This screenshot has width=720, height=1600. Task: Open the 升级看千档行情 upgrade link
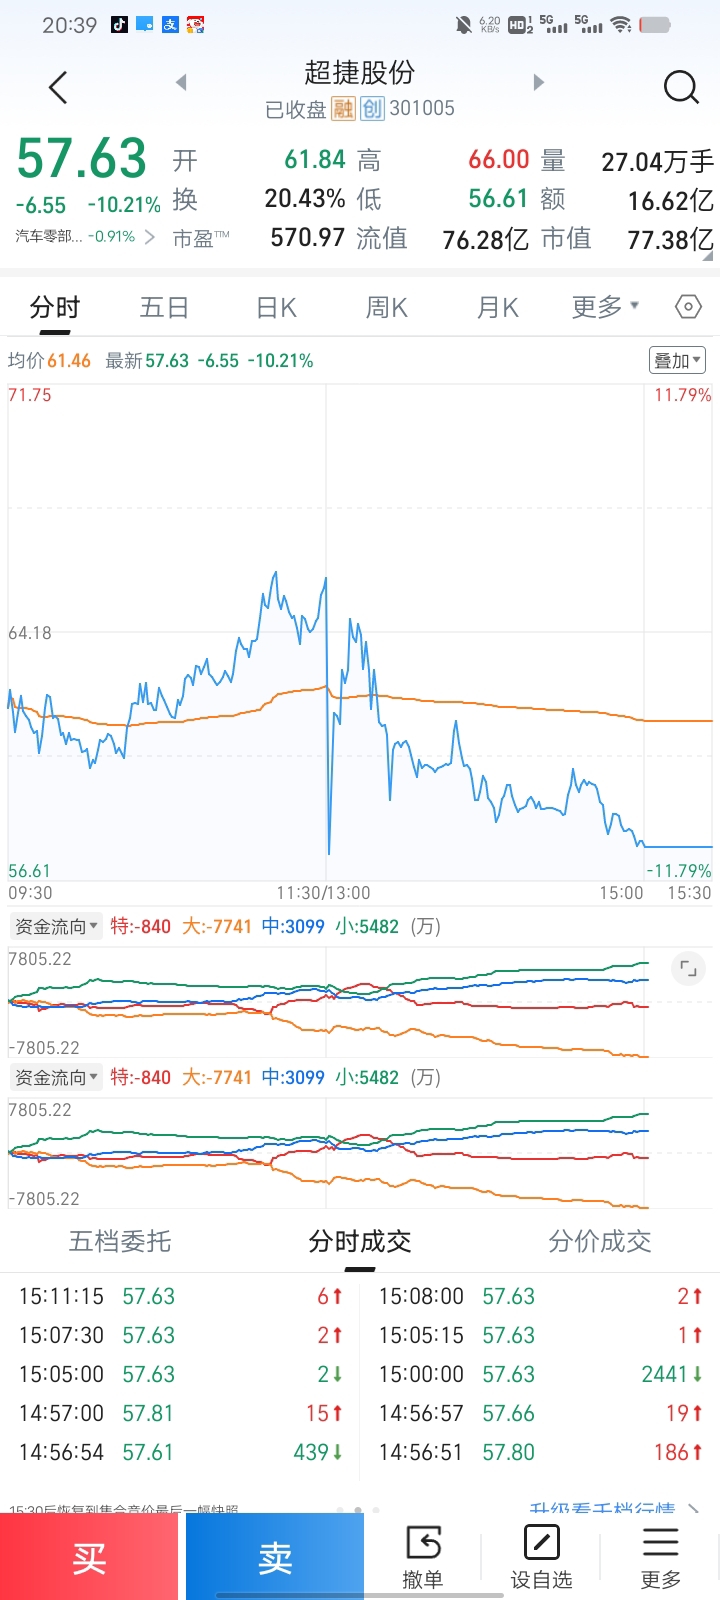[612, 1508]
